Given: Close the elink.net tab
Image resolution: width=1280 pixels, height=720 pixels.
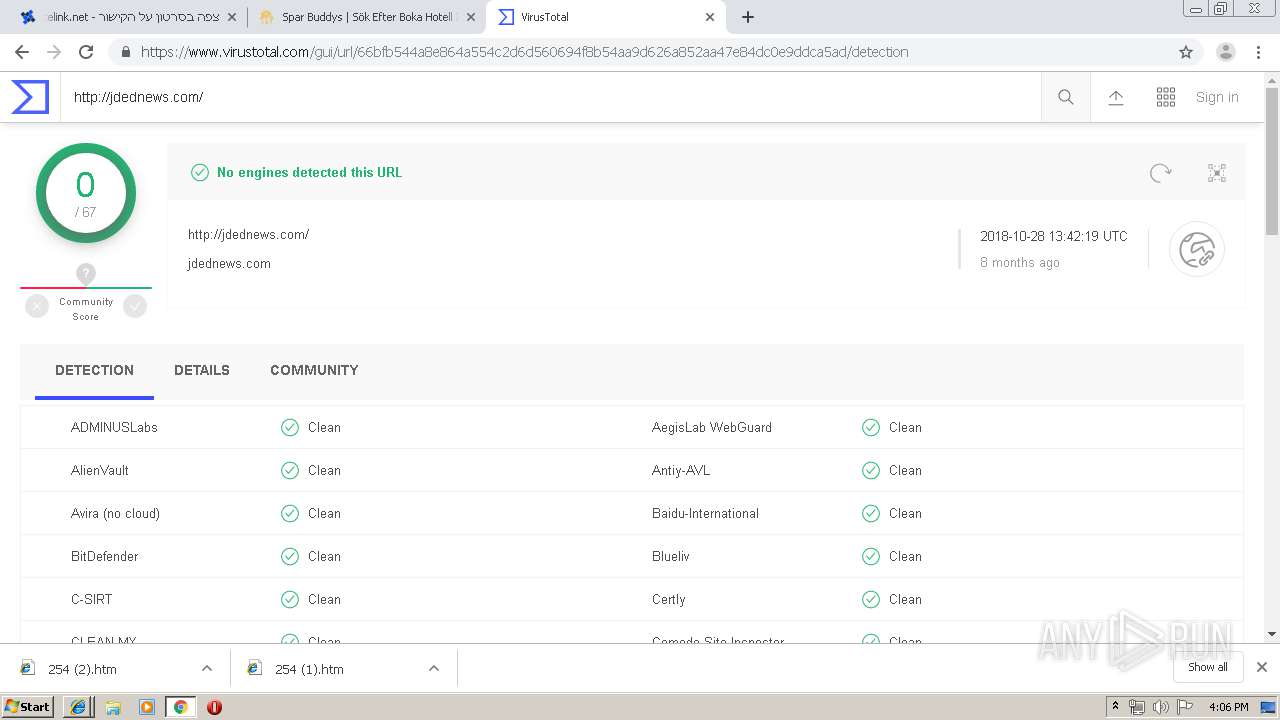Looking at the screenshot, I should point(232,17).
